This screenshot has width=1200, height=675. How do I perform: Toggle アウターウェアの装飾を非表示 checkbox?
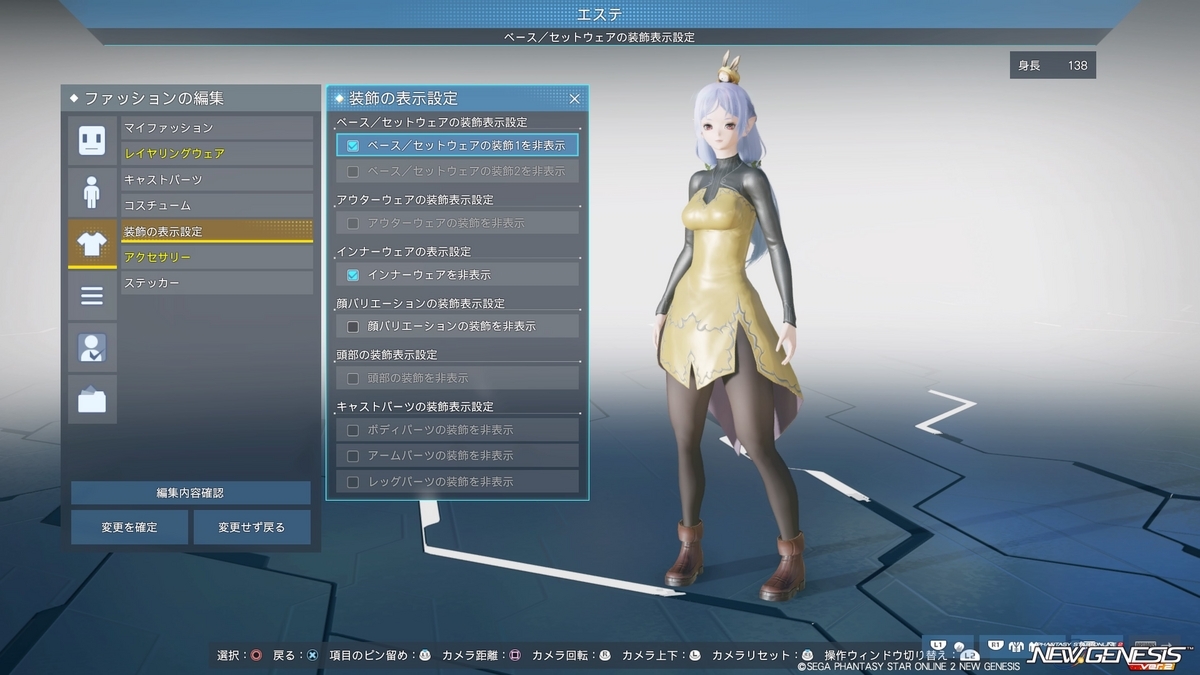click(353, 223)
